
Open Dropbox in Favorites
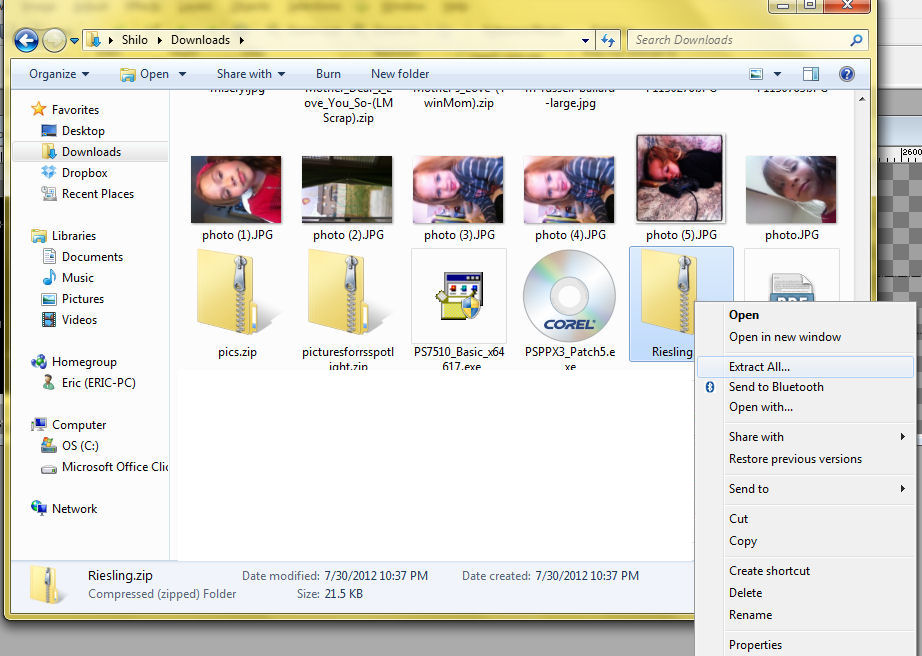[75, 173]
